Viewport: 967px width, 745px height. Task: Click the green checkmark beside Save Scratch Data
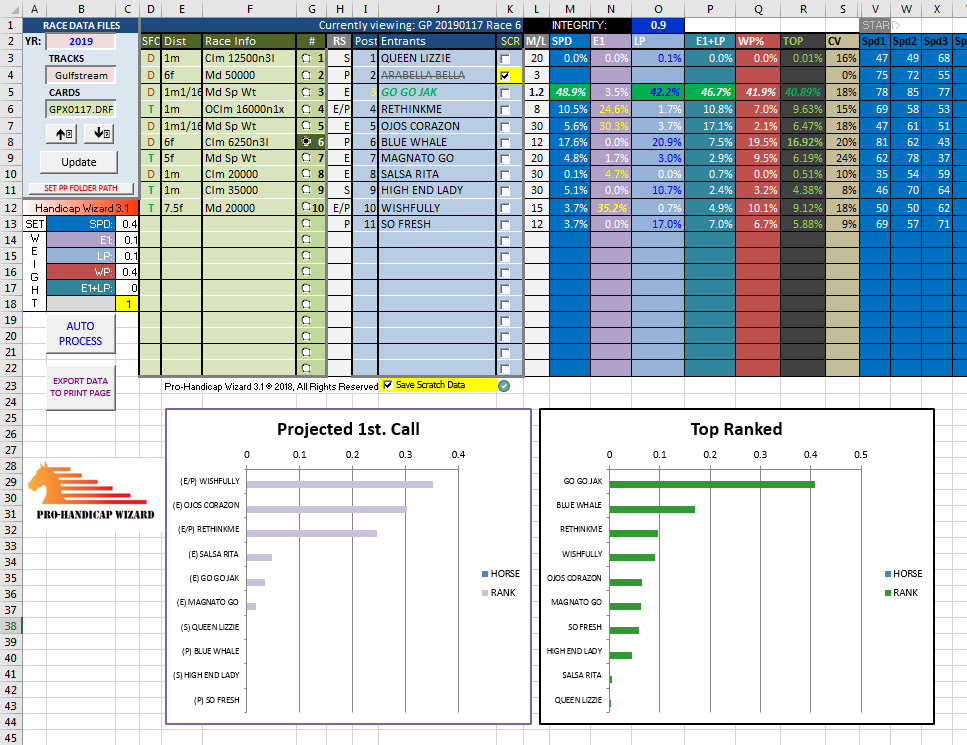[504, 386]
